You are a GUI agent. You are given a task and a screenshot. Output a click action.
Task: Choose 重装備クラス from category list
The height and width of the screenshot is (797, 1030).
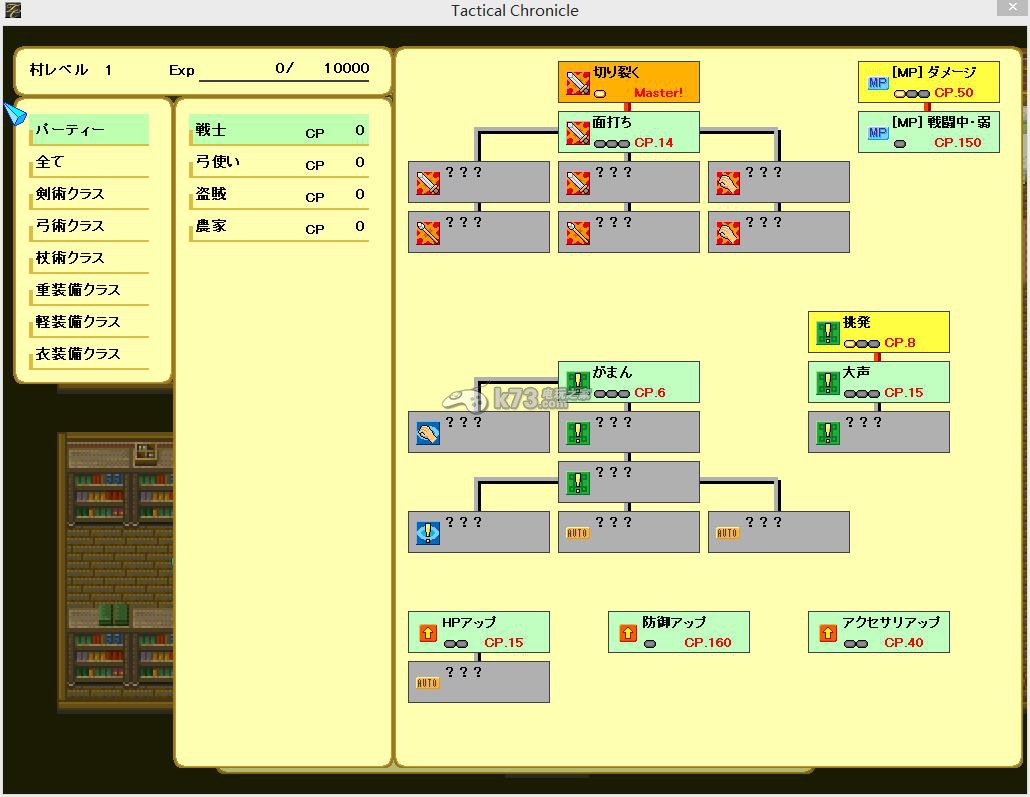[x=90, y=290]
